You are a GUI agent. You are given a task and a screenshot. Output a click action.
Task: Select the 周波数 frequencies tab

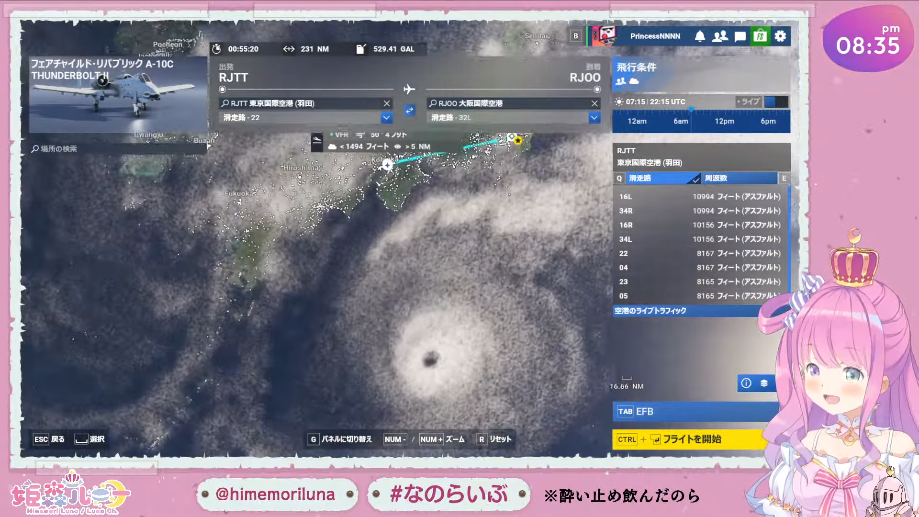click(738, 178)
